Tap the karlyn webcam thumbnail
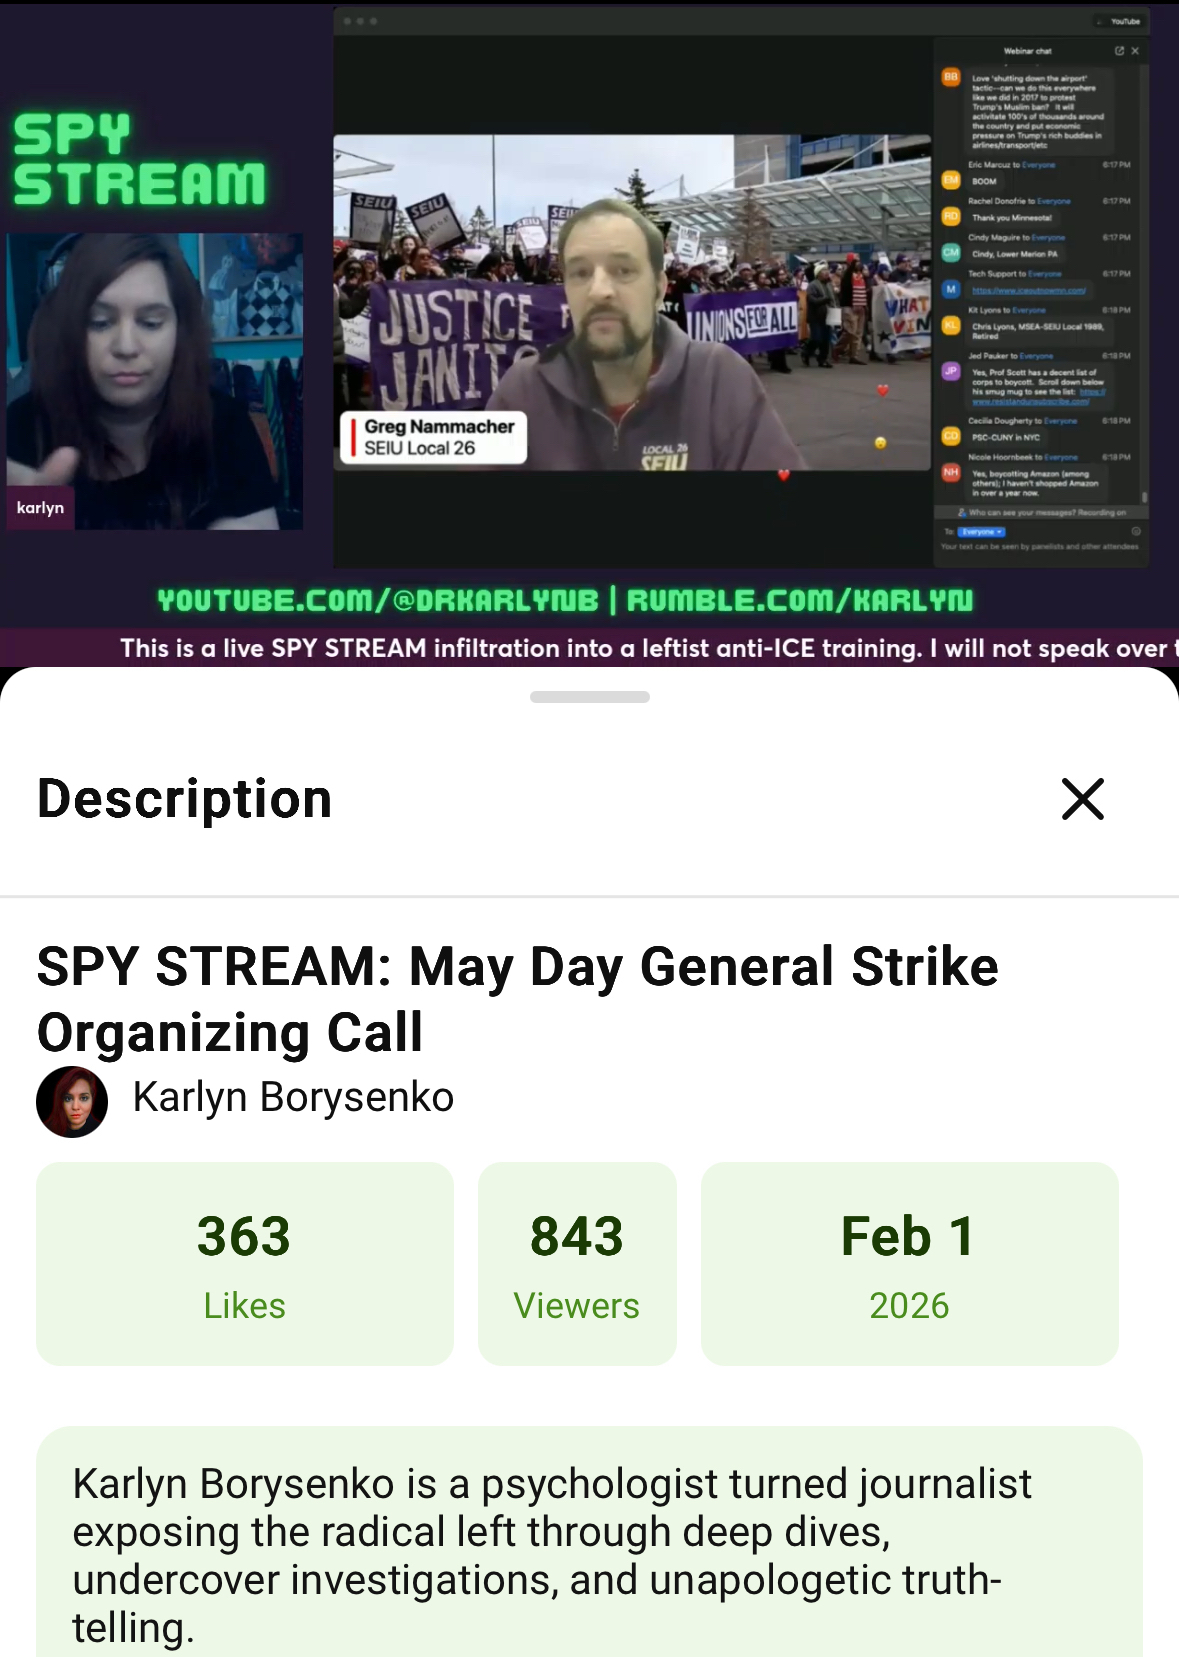This screenshot has height=1657, width=1179. point(154,381)
